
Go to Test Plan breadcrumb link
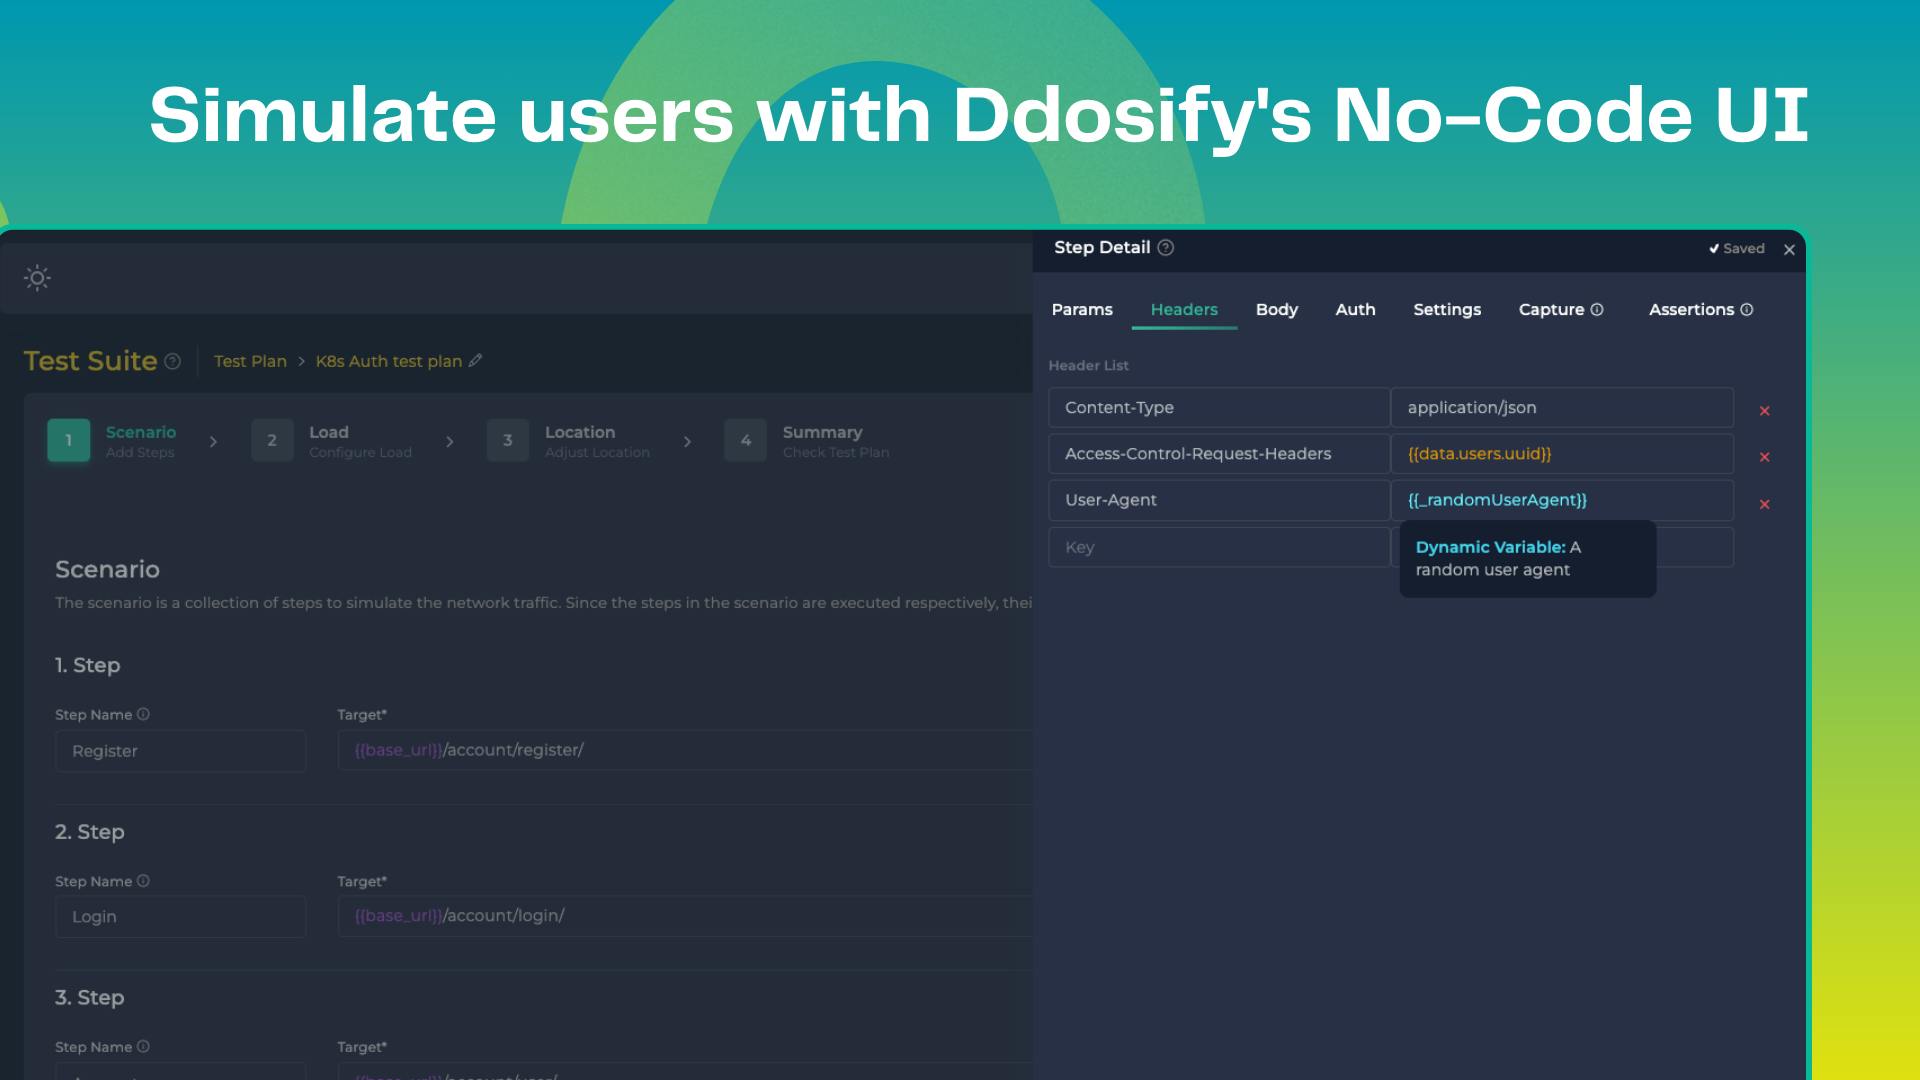click(250, 361)
